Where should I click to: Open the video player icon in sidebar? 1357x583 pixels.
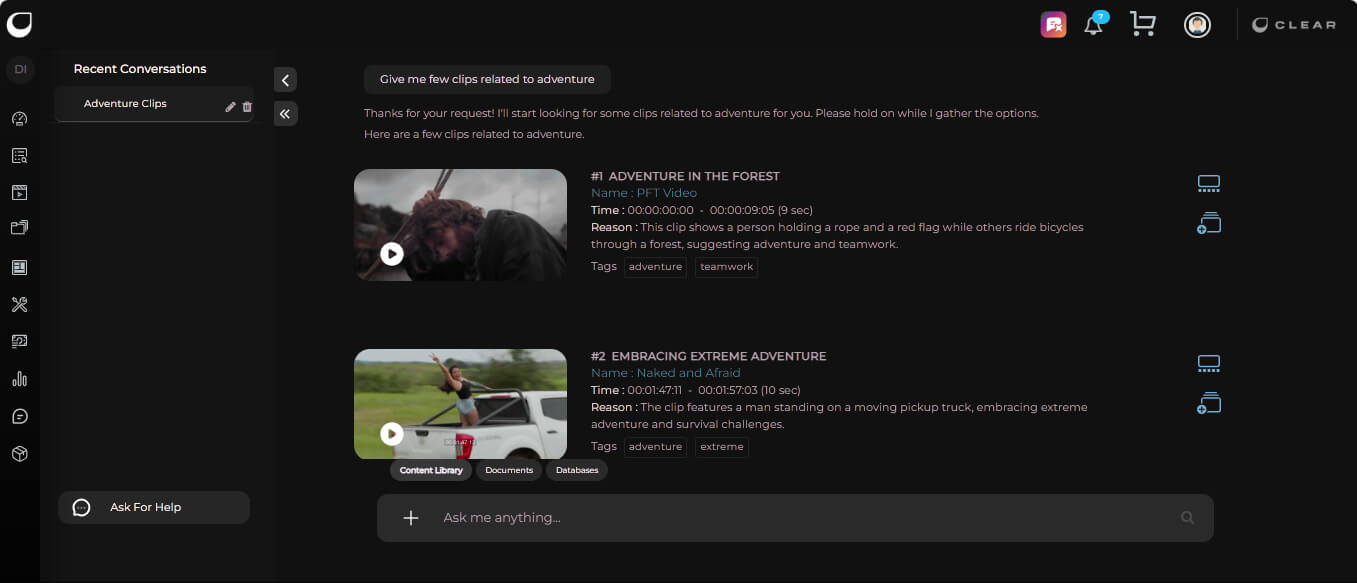[19, 193]
